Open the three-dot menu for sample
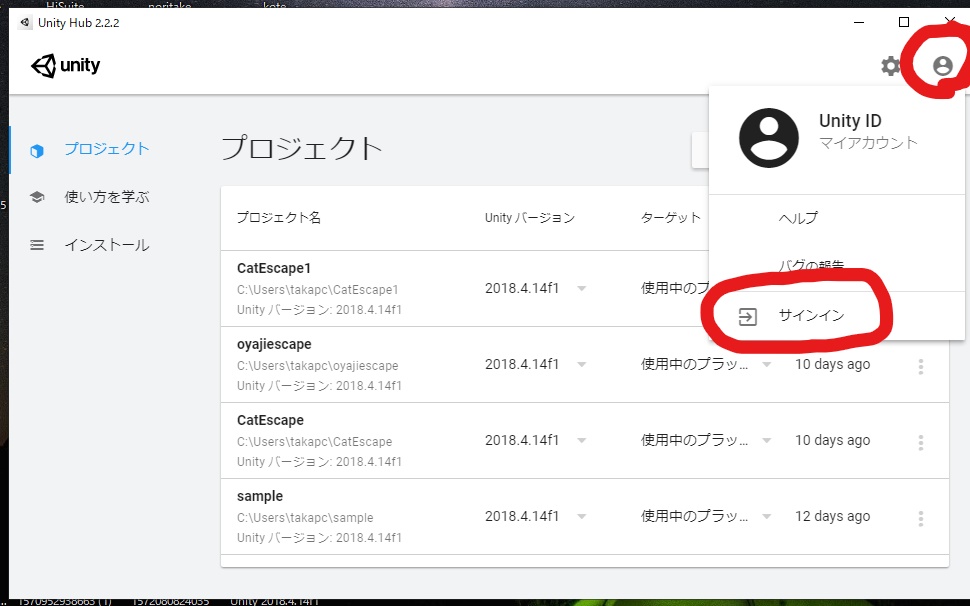Image resolution: width=970 pixels, height=606 pixels. click(x=921, y=518)
